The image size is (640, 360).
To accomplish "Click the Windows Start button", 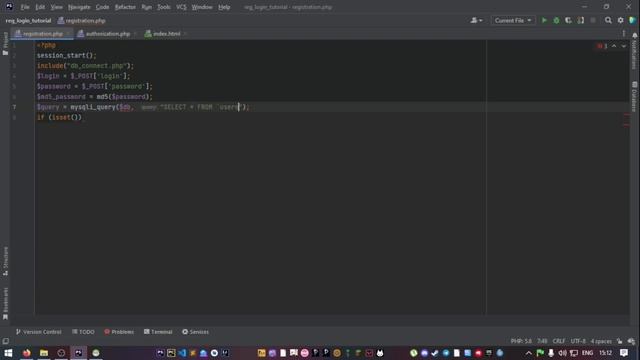I will click(8, 353).
